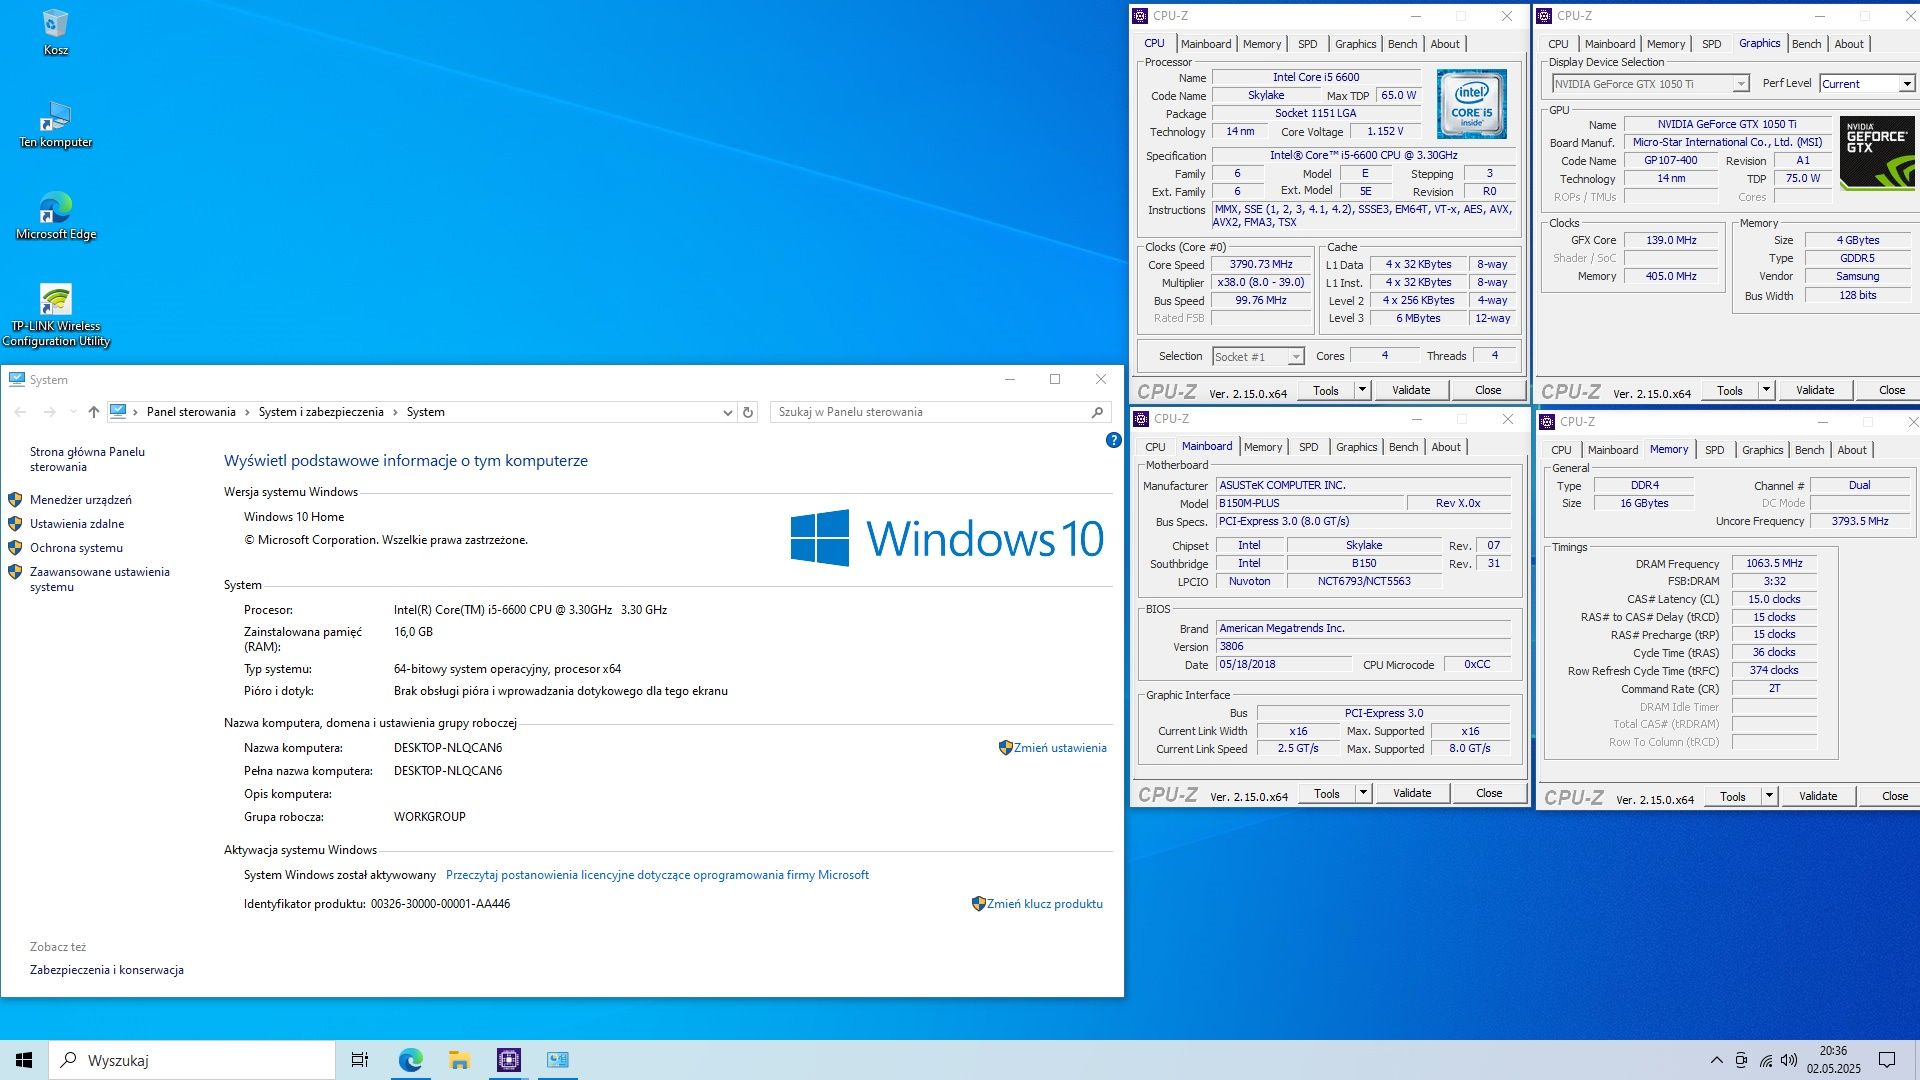
Task: Open File Explorer from the taskbar
Action: tap(459, 1060)
